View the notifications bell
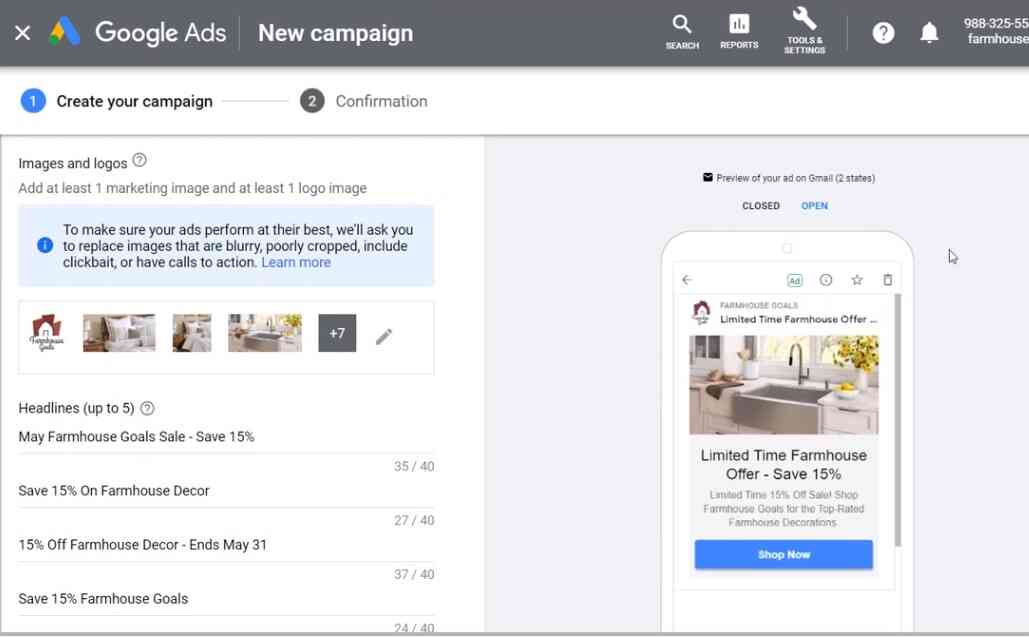This screenshot has height=637, width=1029. pyautogui.click(x=929, y=32)
